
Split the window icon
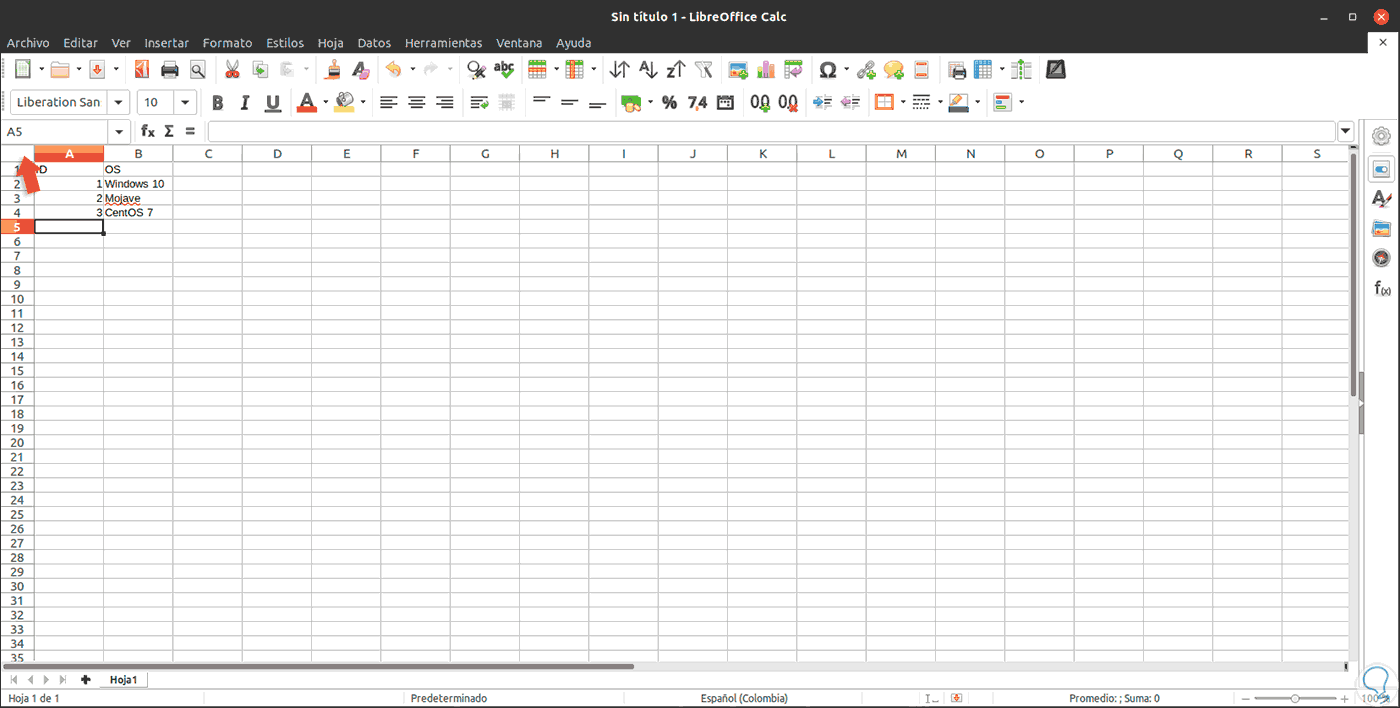click(x=1021, y=69)
